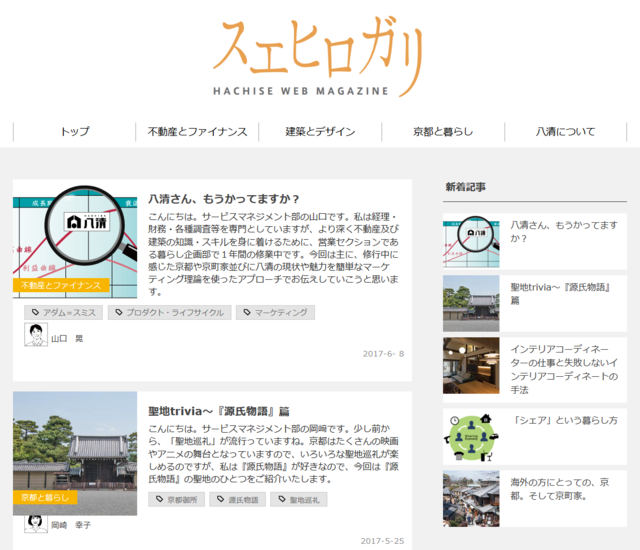Open the トップ menu item

(75, 132)
